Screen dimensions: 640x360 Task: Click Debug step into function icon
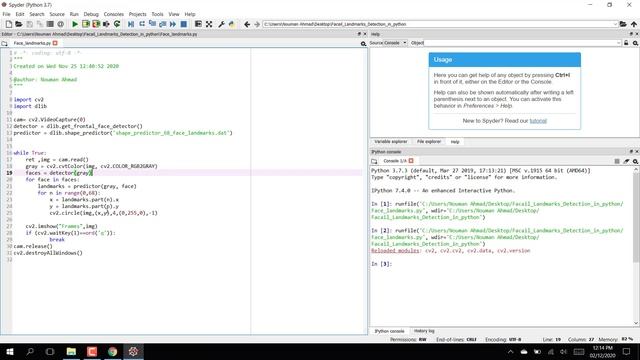[x=152, y=24]
